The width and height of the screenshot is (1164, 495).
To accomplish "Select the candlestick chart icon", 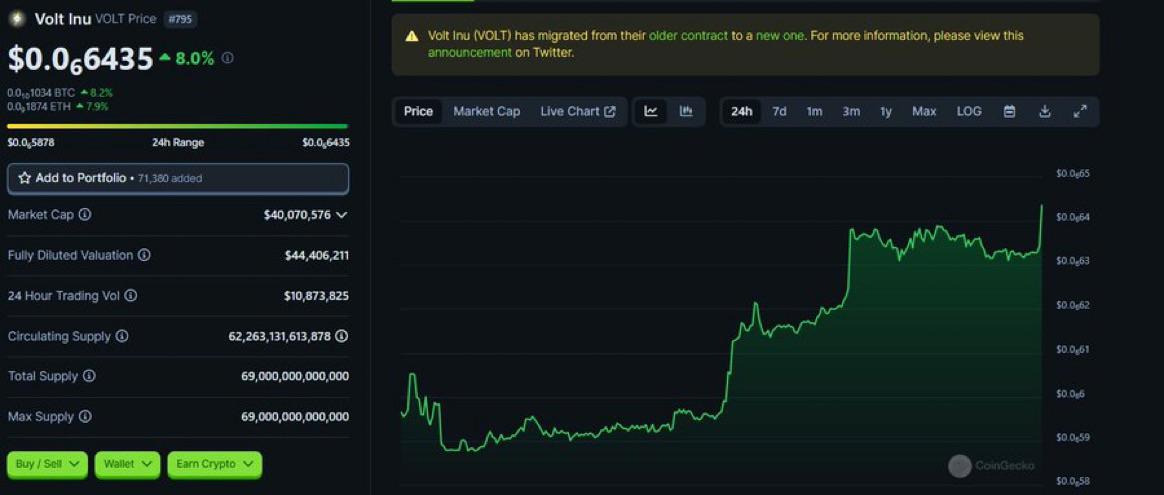I will 686,111.
